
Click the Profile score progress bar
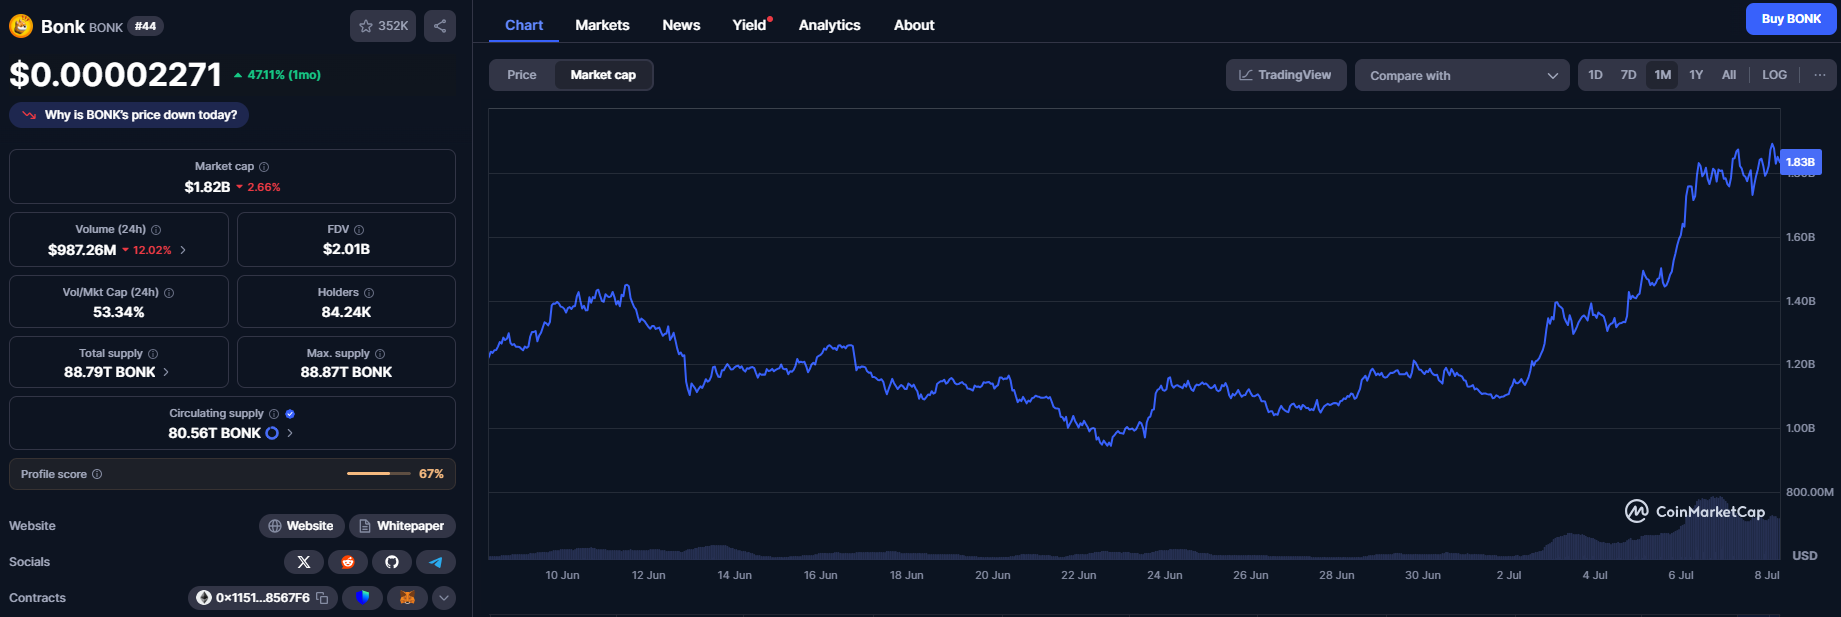[x=379, y=473]
